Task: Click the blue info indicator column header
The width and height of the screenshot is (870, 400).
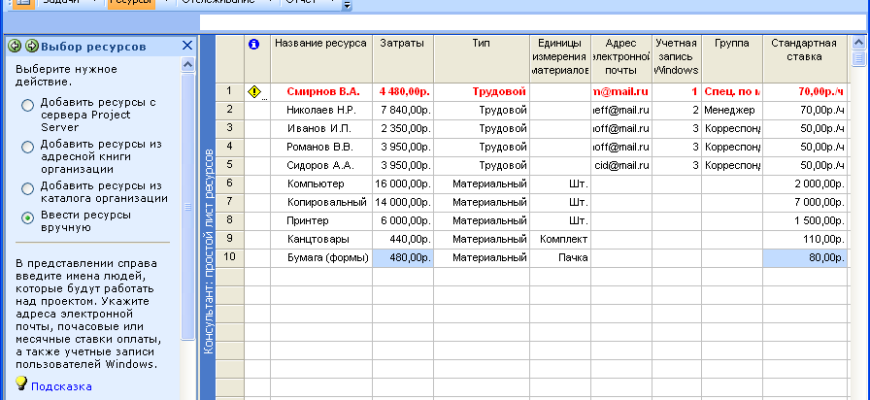Action: click(254, 45)
